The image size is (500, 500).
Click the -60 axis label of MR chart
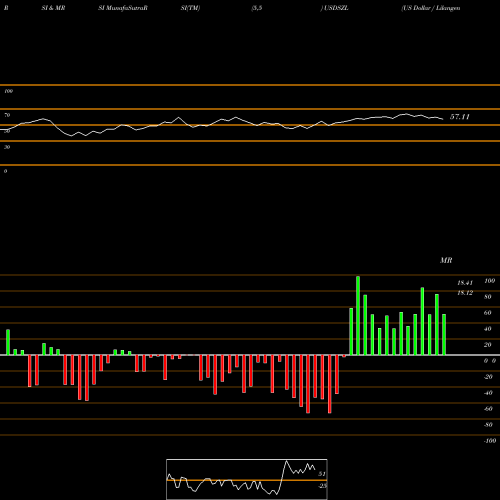[x=488, y=409]
